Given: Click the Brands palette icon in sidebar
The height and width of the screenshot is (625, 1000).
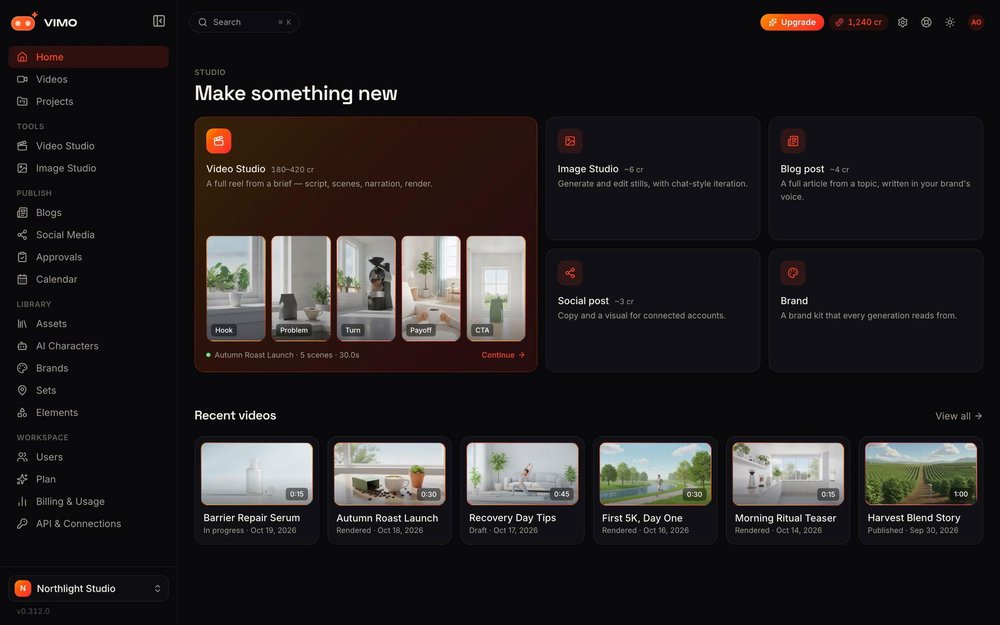Looking at the screenshot, I should pos(22,368).
